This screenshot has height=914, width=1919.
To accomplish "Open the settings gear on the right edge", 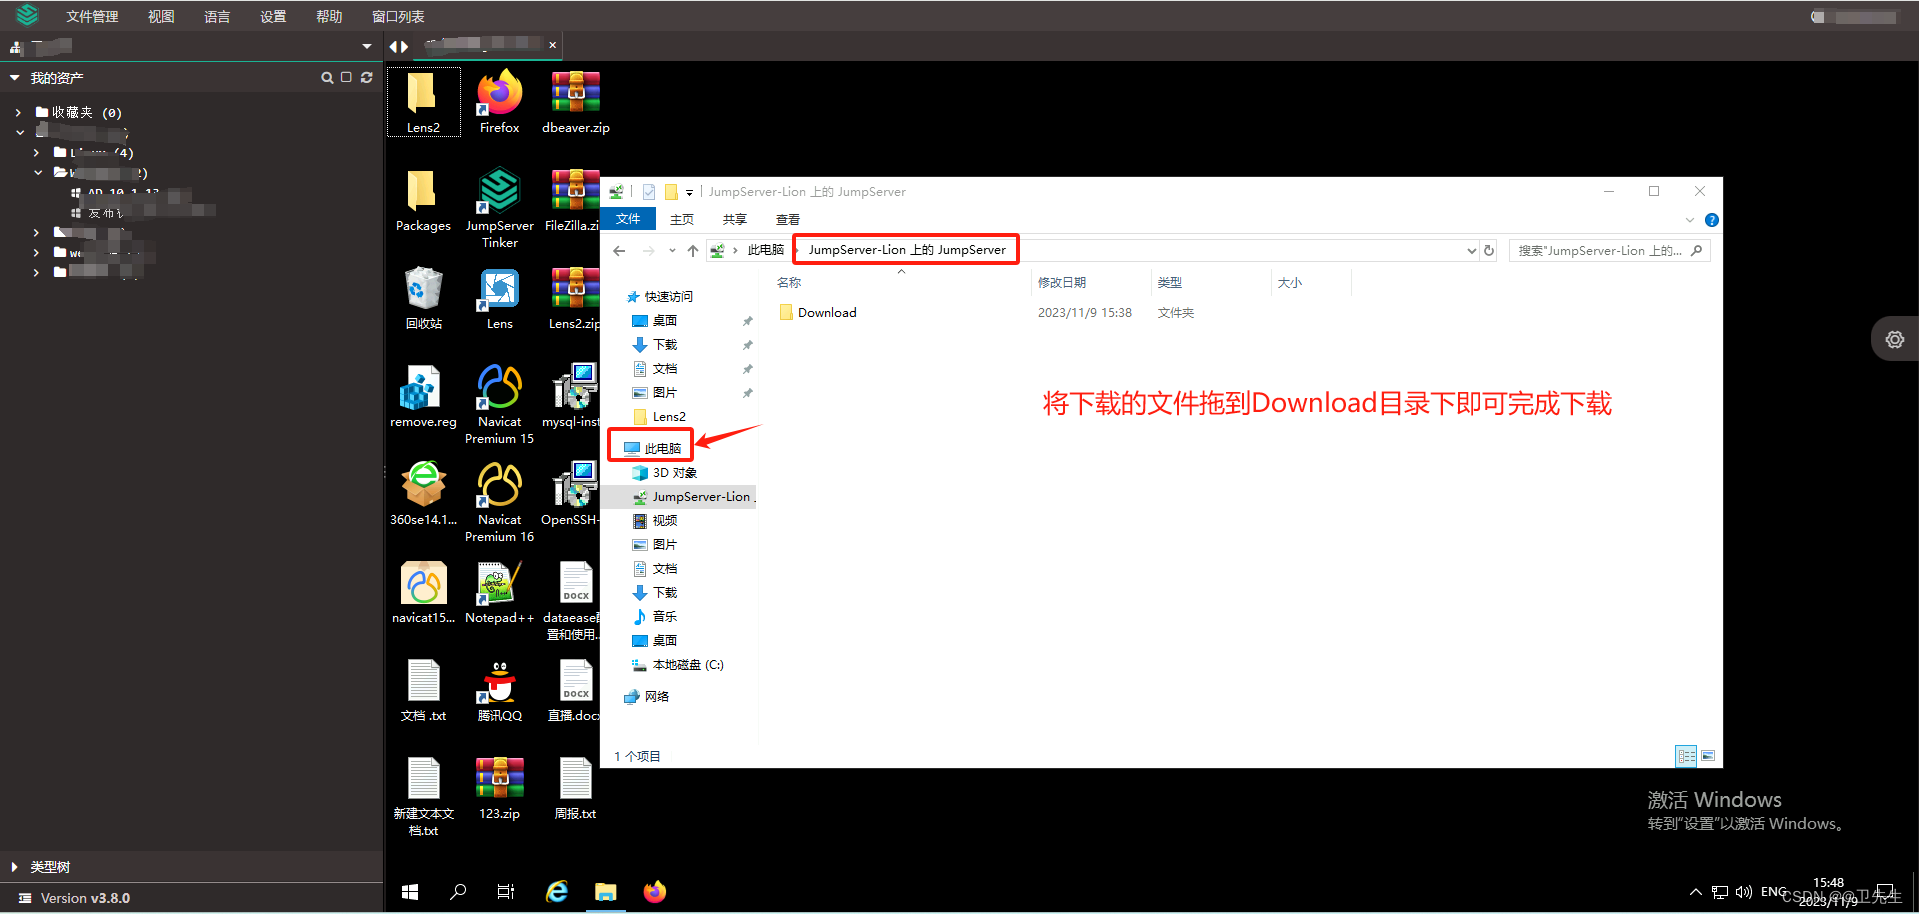I will click(x=1893, y=338).
